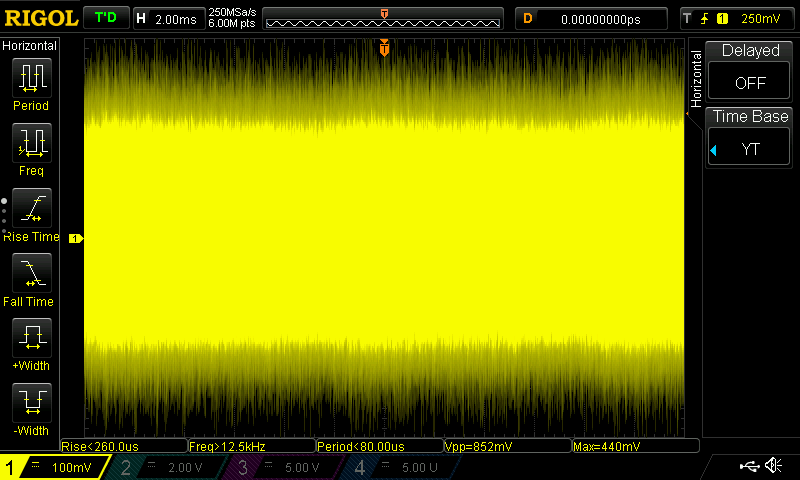The image size is (800, 480).
Task: Click the channel 1 ground level marker
Action: (x=76, y=238)
